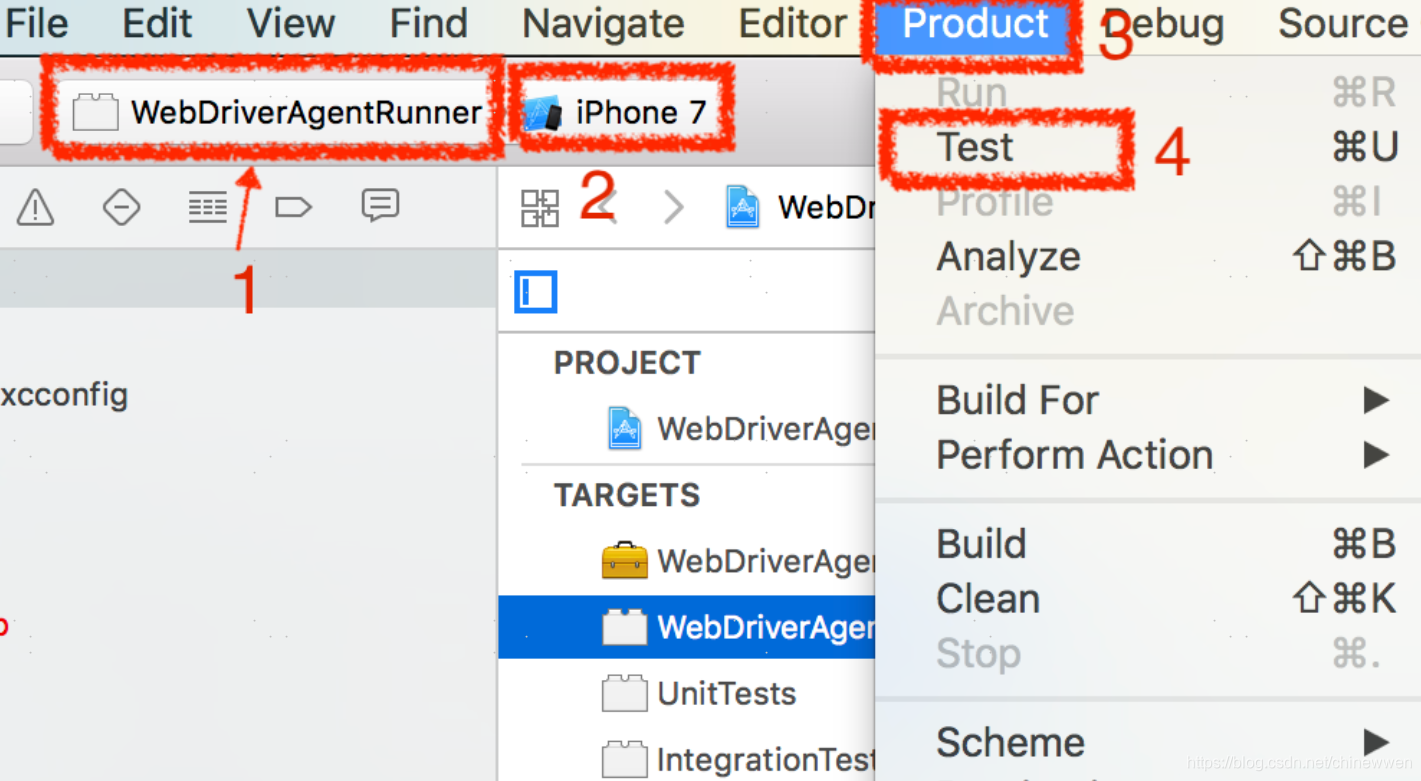The width and height of the screenshot is (1421, 781).
Task: Select Clean in the Product menu
Action: click(x=988, y=599)
